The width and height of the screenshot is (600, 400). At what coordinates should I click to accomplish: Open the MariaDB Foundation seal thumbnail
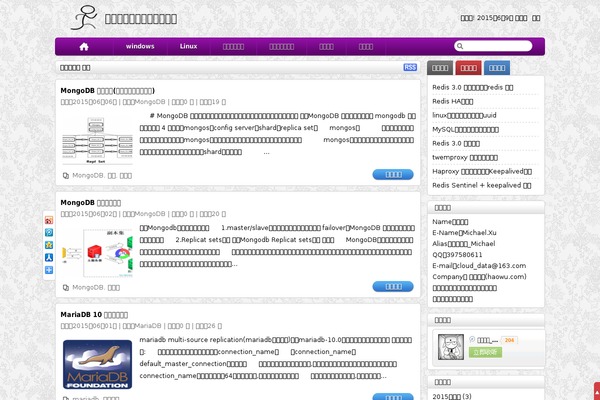click(97, 364)
